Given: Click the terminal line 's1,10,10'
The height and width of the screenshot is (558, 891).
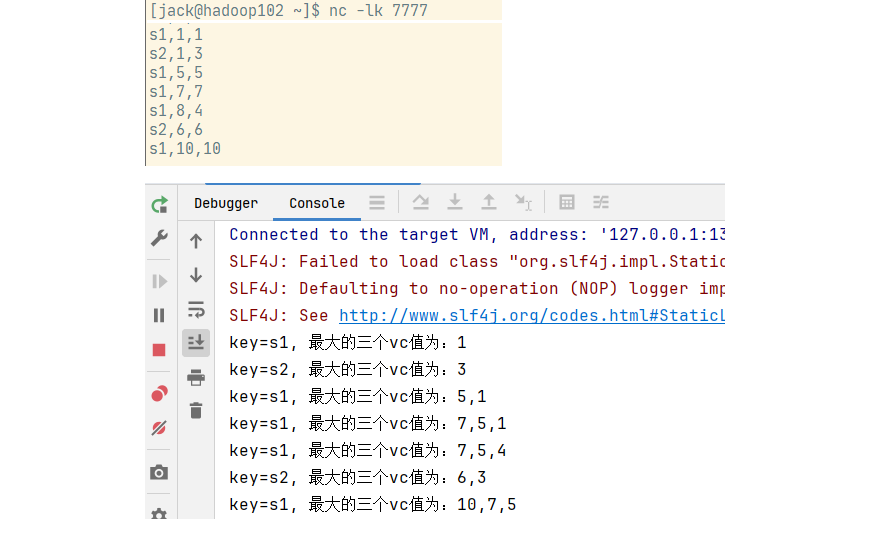Looking at the screenshot, I should tap(185, 149).
